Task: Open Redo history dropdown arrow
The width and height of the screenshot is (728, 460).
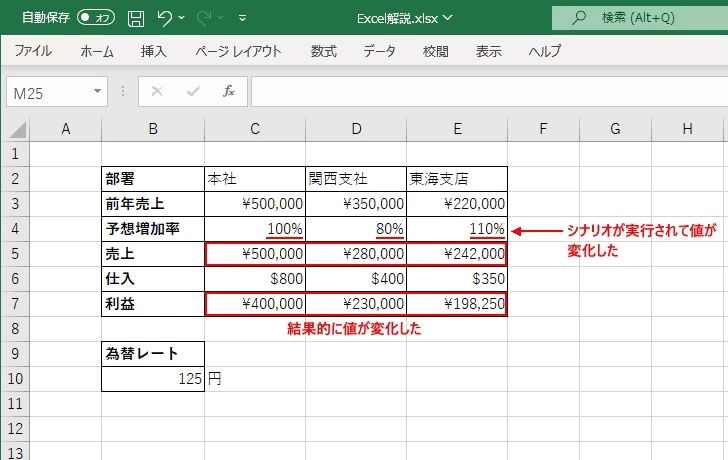Action: pos(221,18)
